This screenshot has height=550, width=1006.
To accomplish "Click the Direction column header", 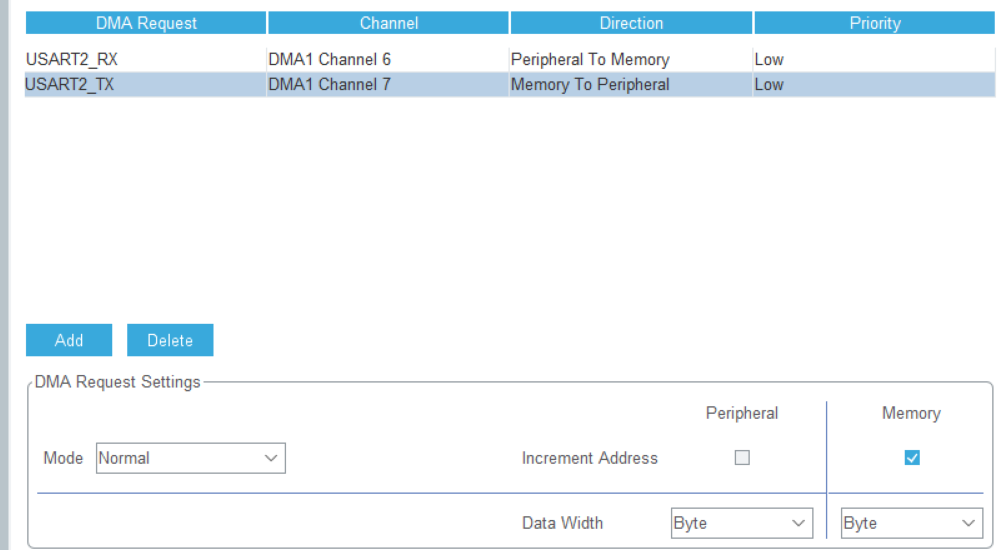I will pyautogui.click(x=631, y=23).
